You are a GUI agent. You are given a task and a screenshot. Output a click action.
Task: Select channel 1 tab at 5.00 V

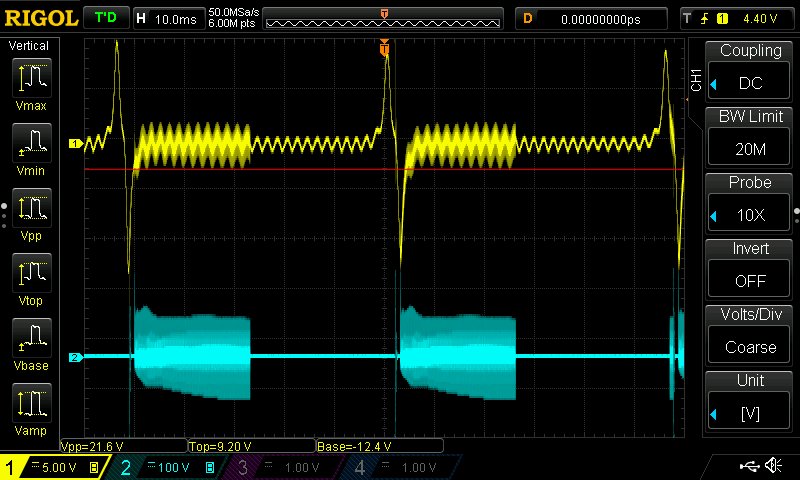click(57, 467)
